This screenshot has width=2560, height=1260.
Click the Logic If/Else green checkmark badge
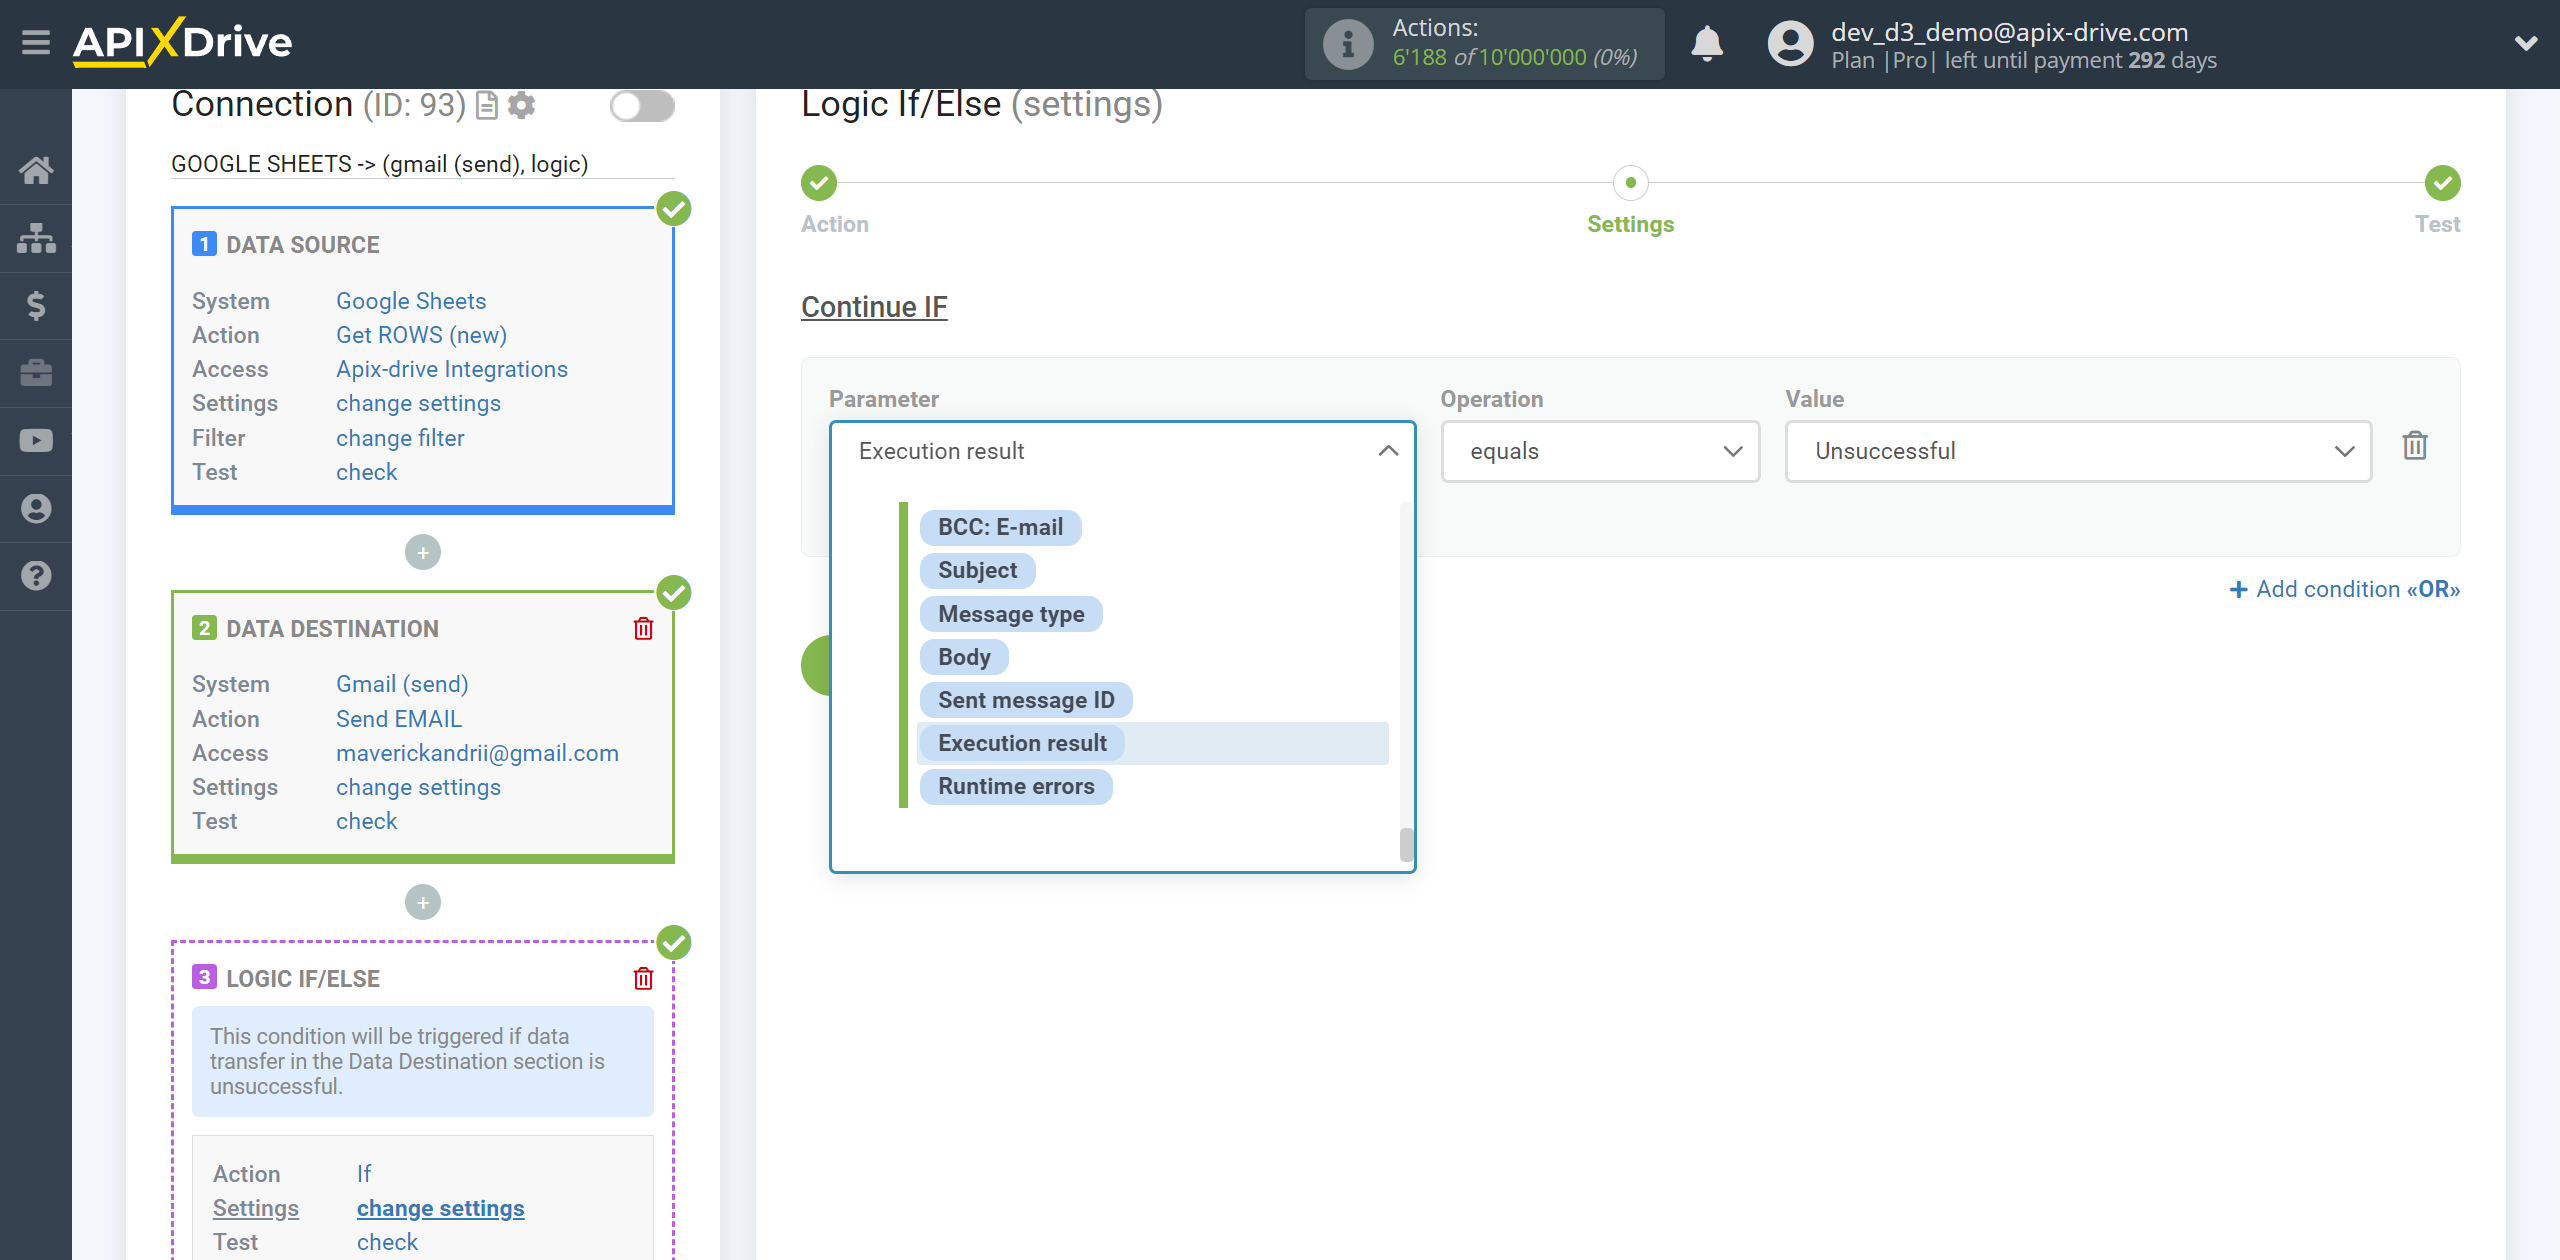[x=674, y=943]
